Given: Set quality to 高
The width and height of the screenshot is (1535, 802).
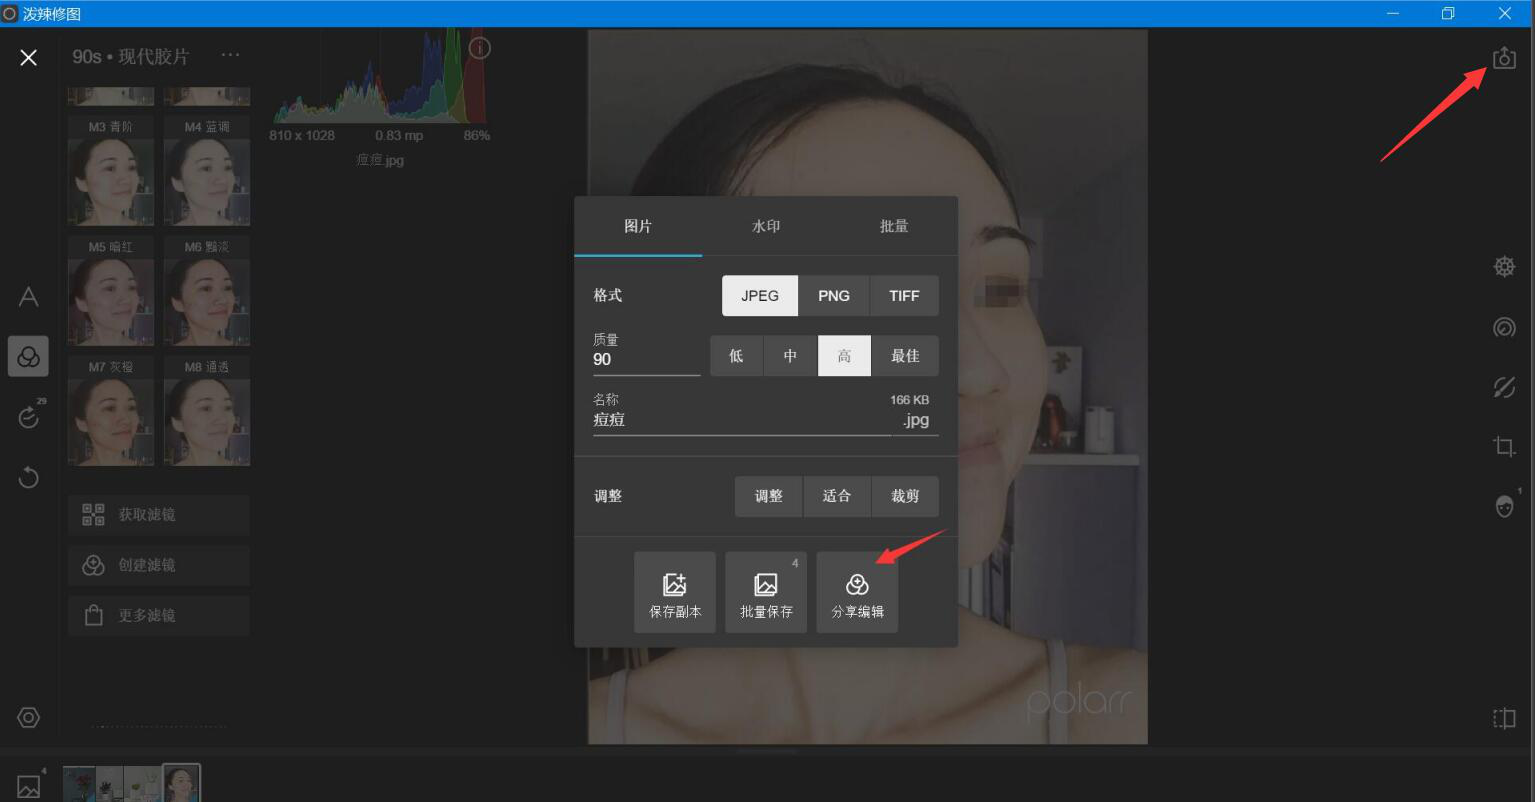Looking at the screenshot, I should tap(845, 356).
